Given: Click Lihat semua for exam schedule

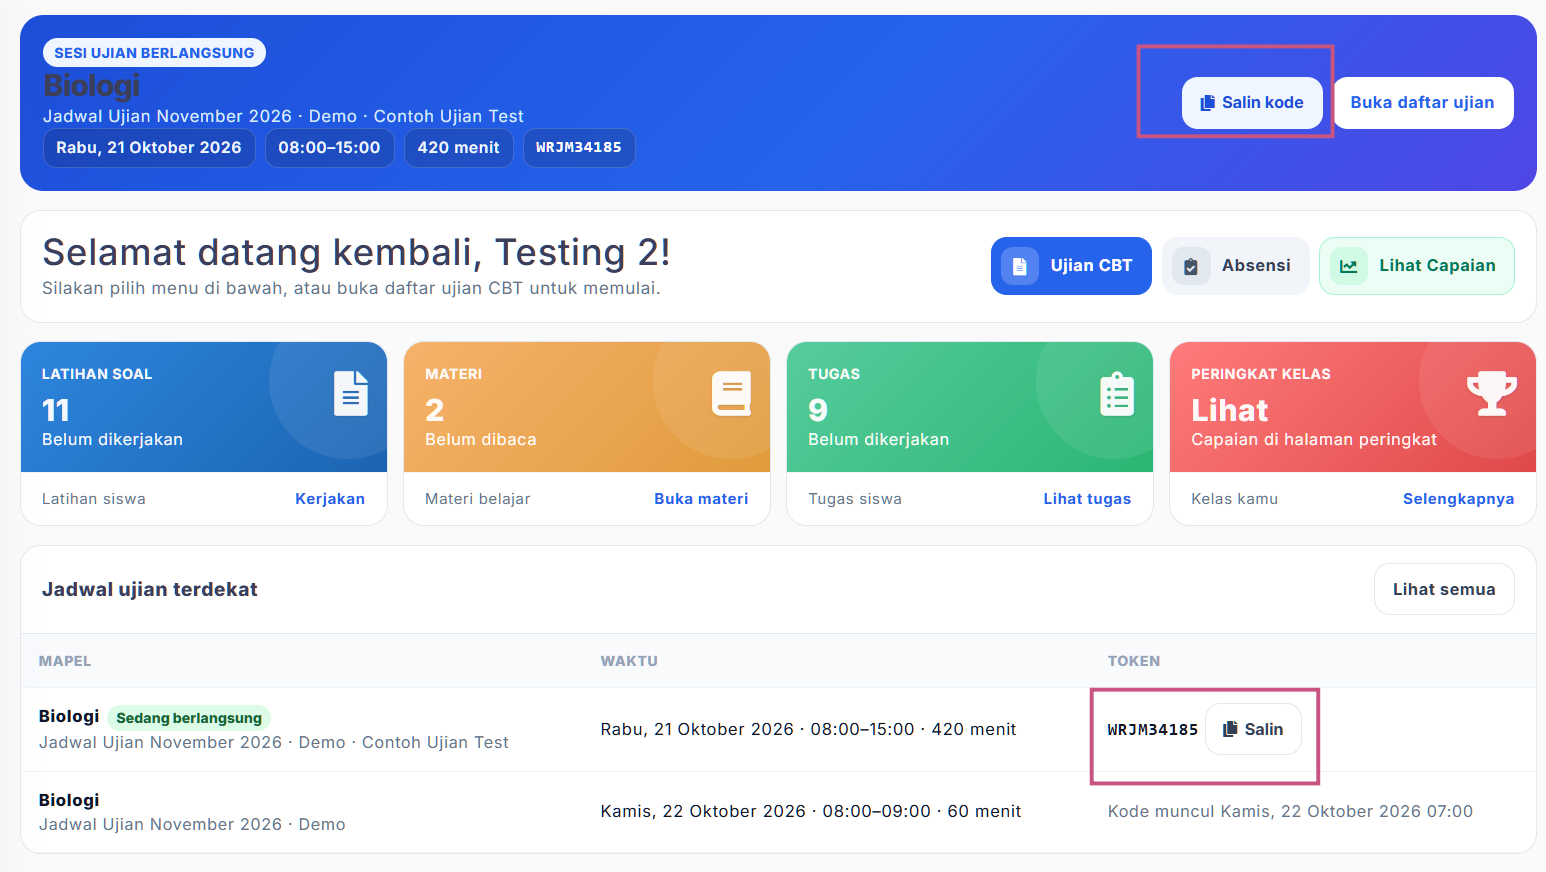Looking at the screenshot, I should 1444,589.
